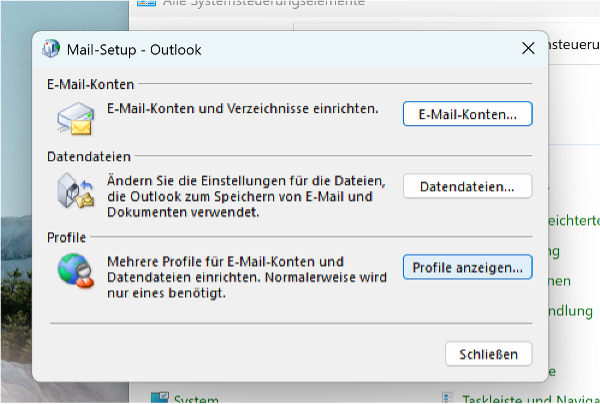Click the Profile globe user icon
Screen dimensions: 600x404
click(76, 271)
